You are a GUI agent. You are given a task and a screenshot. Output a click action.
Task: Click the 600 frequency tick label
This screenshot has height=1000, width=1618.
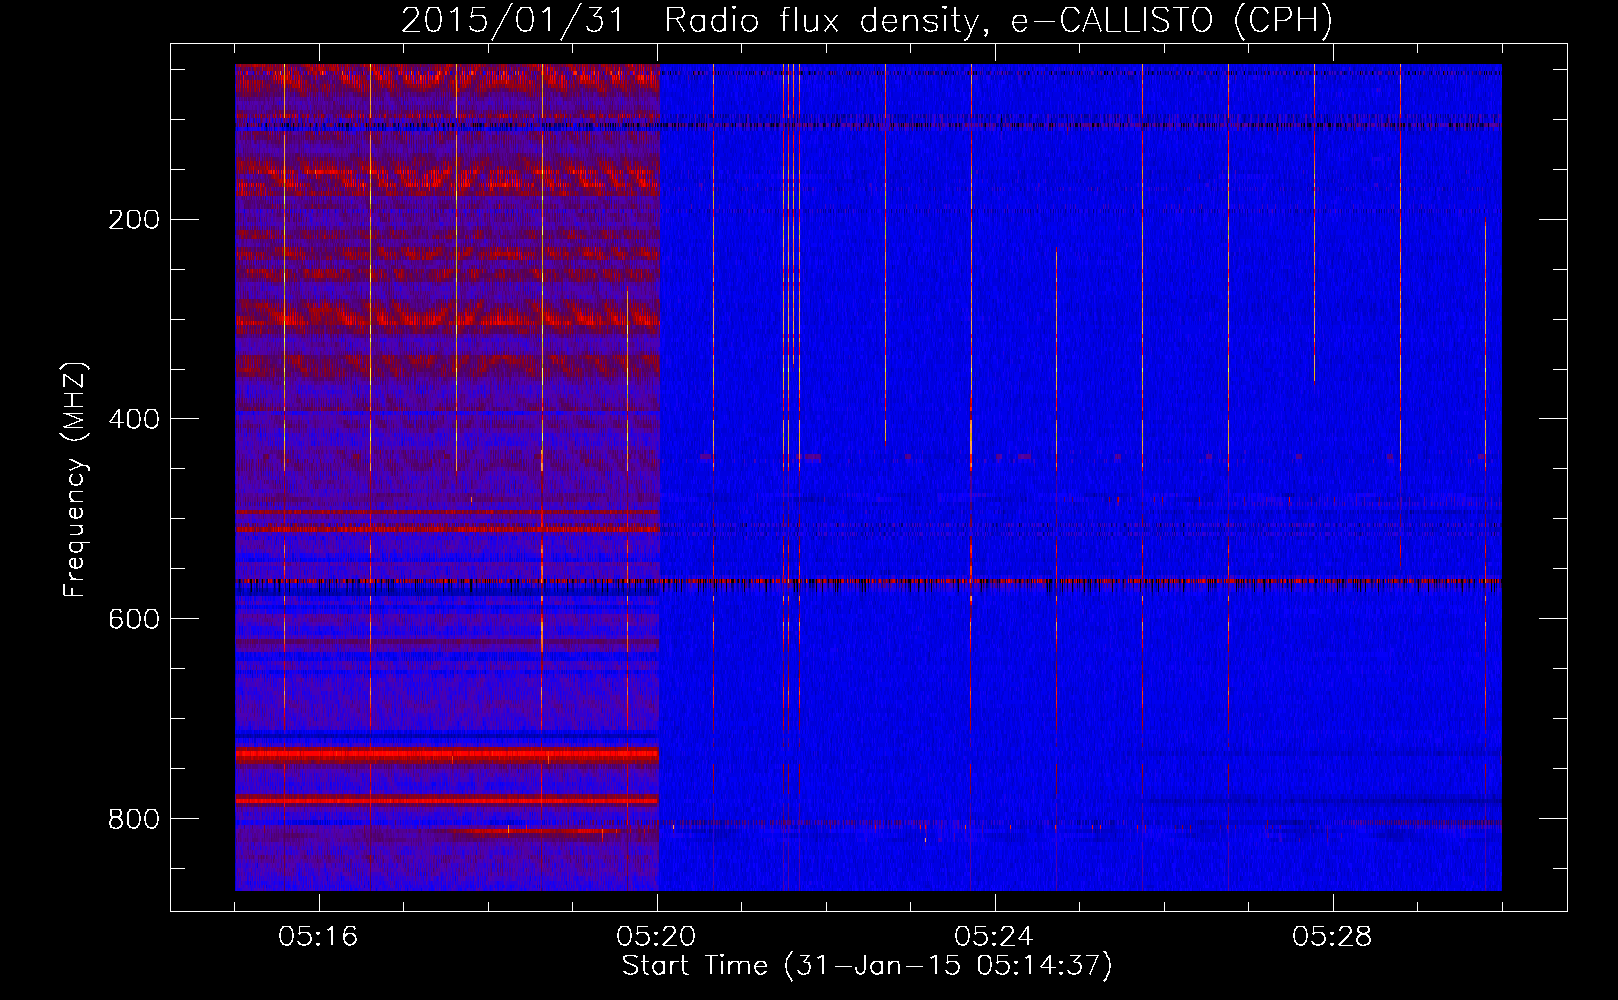pos(134,619)
